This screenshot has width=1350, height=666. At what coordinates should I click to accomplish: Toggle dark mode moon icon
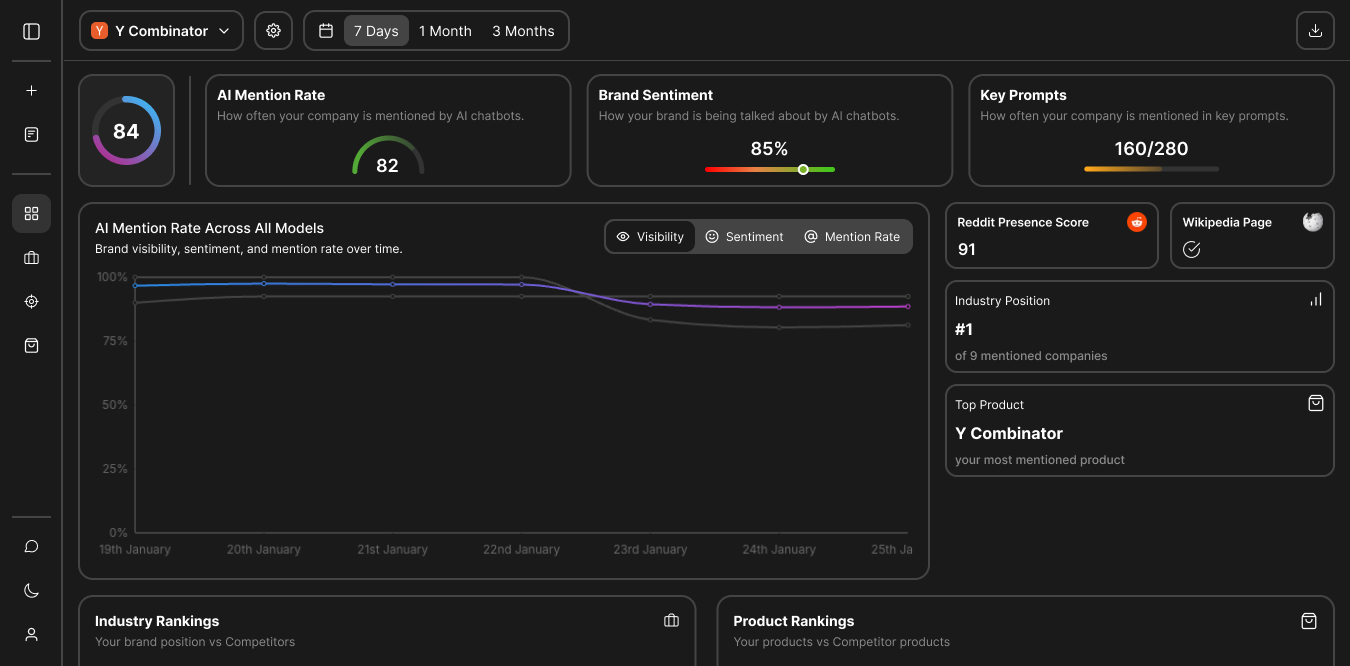31,590
